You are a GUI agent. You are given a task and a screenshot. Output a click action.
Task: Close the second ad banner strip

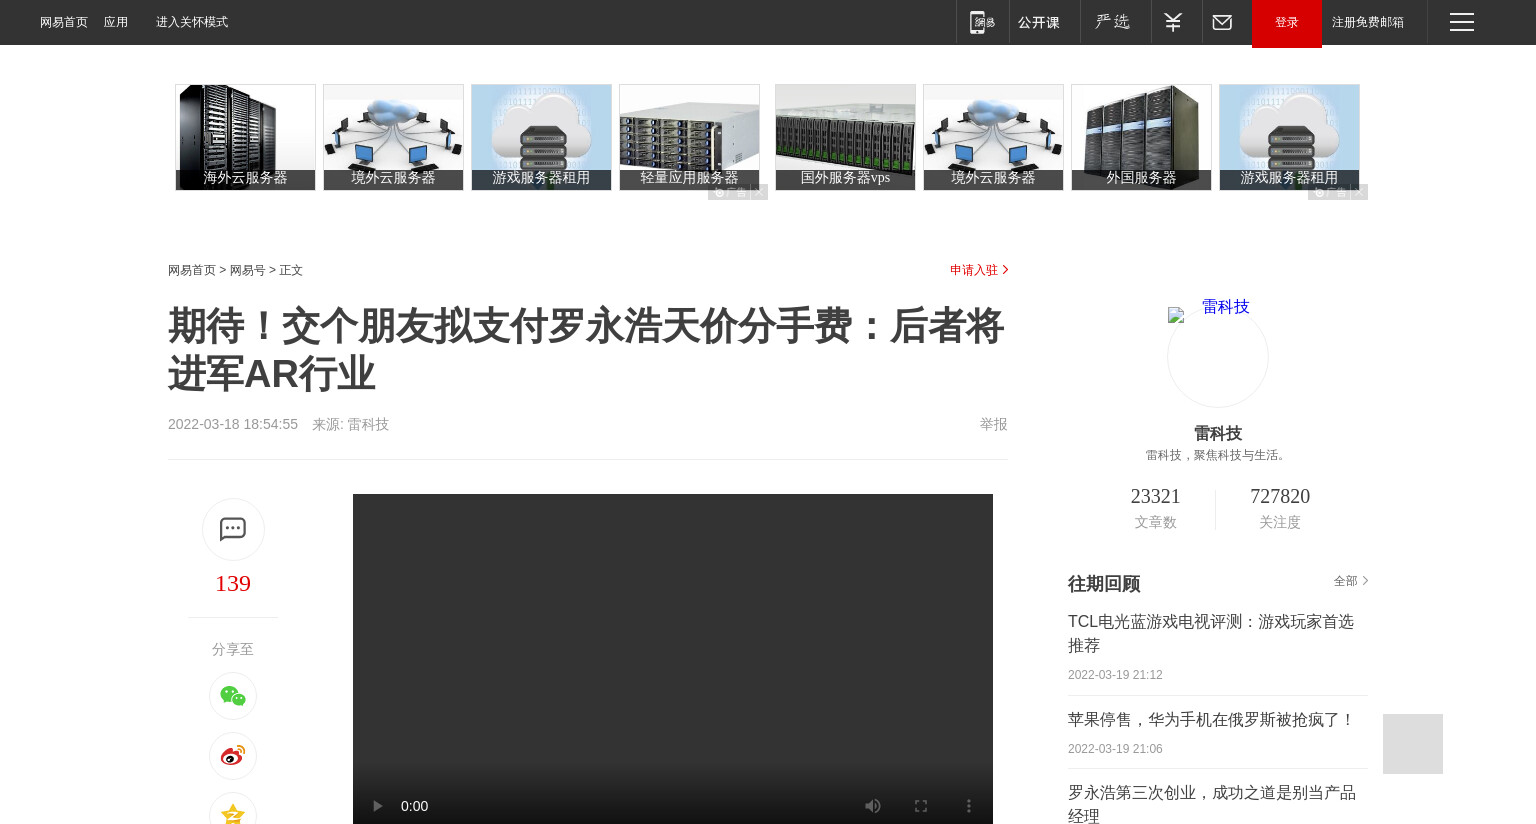[1359, 192]
